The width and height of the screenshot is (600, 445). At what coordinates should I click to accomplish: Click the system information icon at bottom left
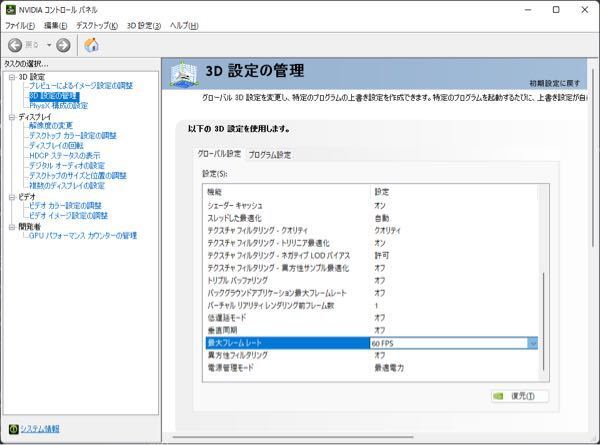click(13, 429)
